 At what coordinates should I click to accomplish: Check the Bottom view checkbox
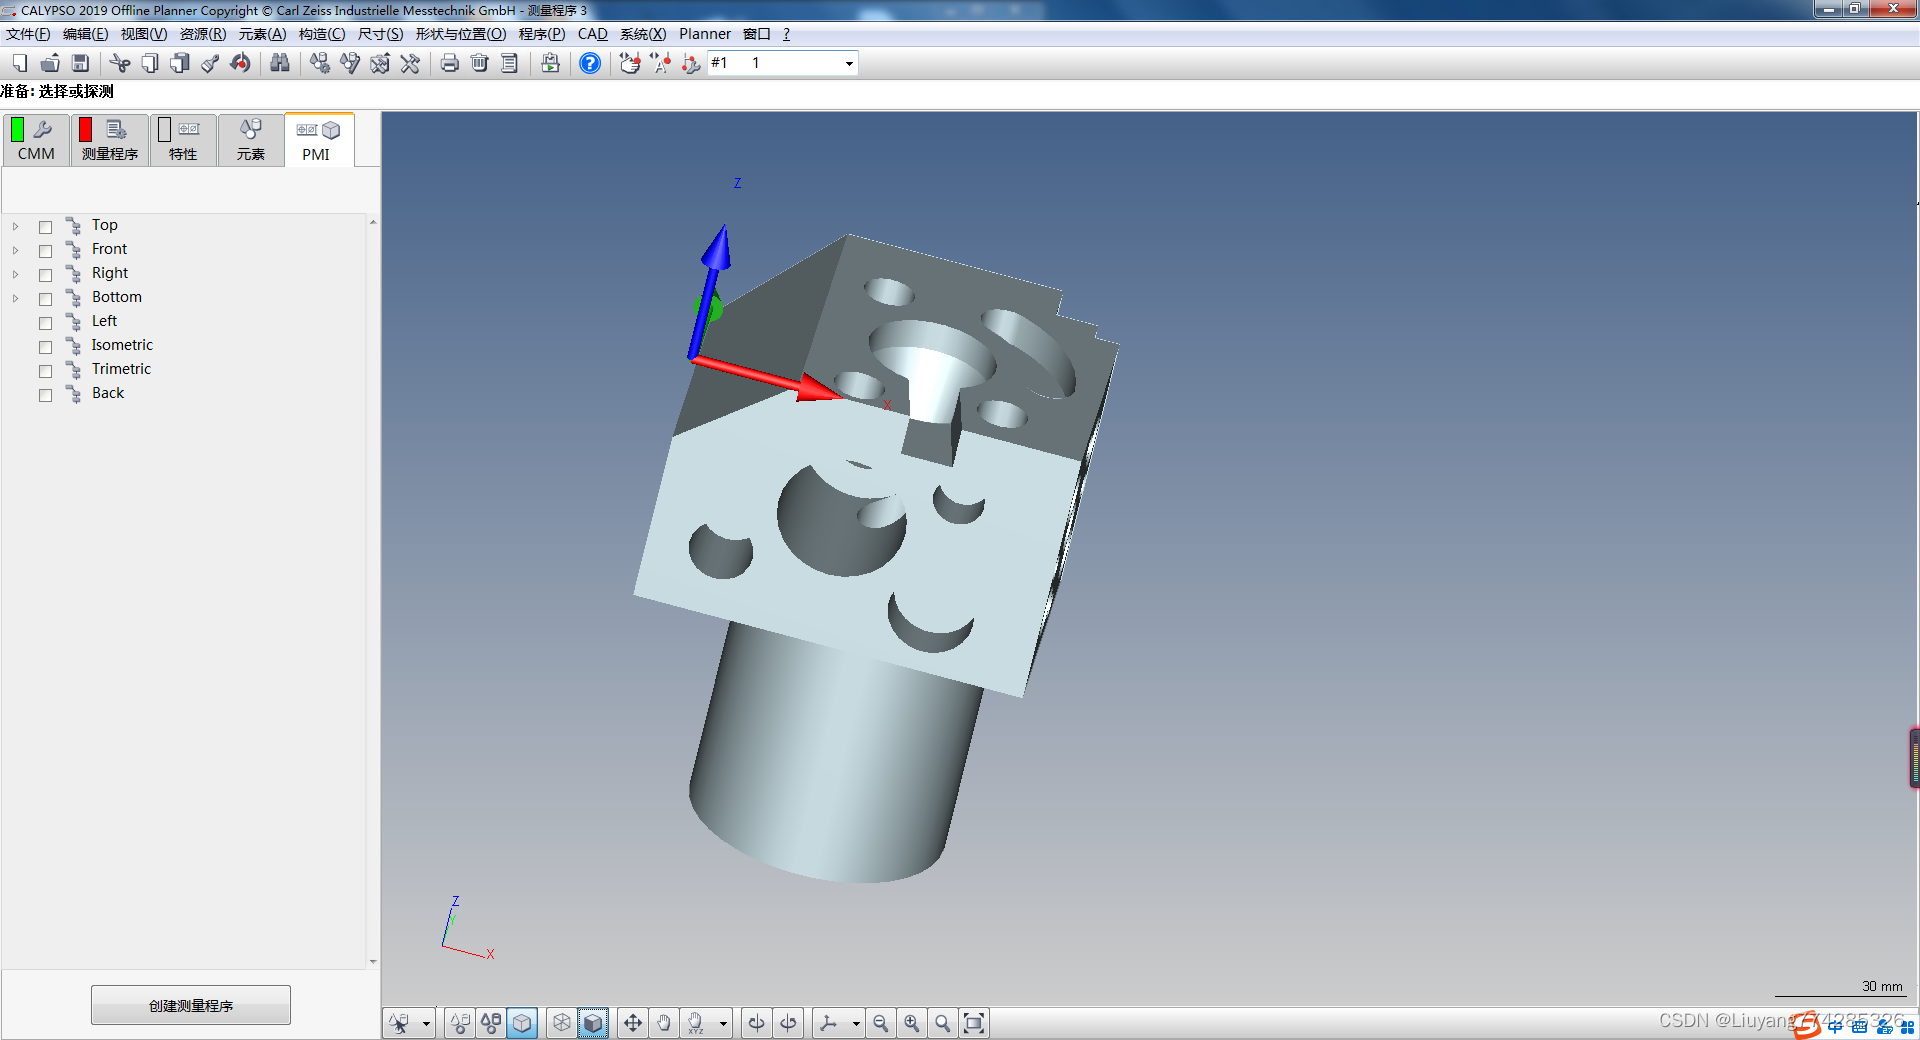click(45, 299)
